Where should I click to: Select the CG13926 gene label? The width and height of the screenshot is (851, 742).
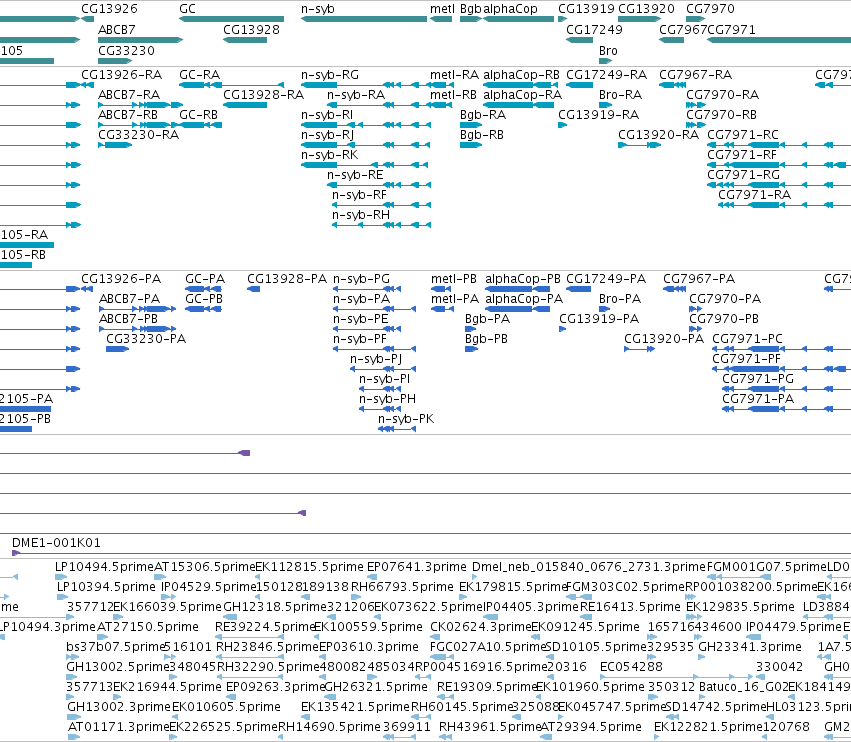(109, 9)
